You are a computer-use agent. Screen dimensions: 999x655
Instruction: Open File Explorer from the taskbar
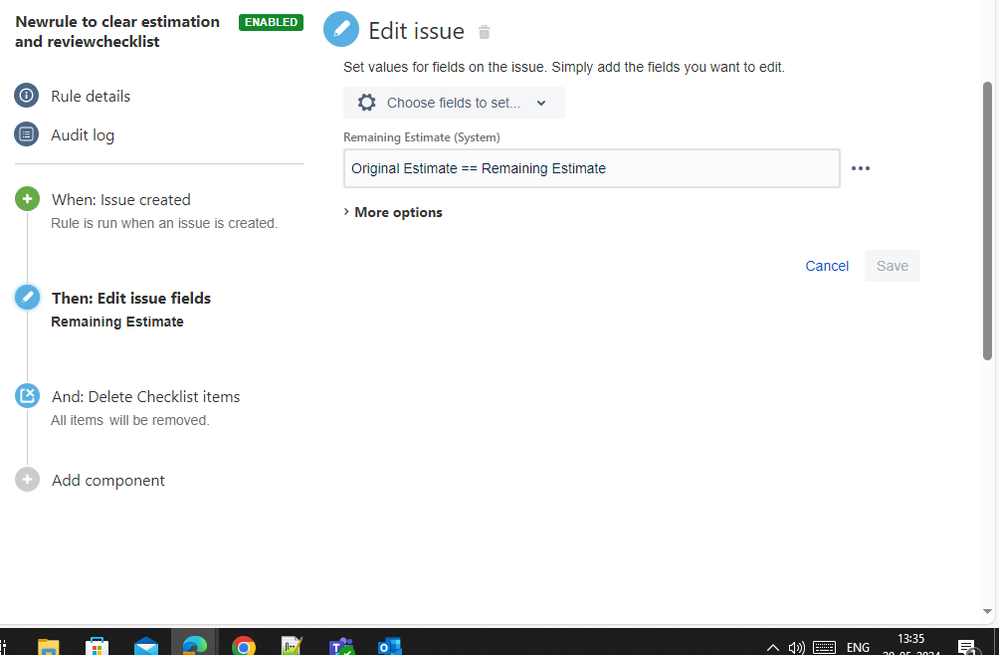pyautogui.click(x=48, y=646)
